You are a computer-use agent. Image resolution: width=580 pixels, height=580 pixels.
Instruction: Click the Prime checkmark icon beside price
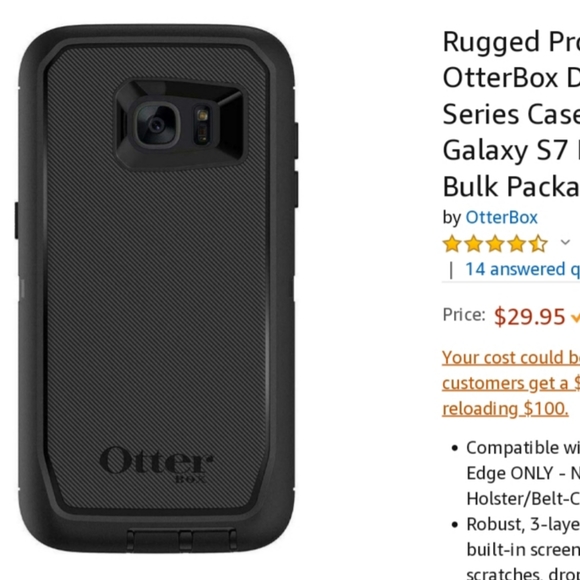[x=575, y=317]
